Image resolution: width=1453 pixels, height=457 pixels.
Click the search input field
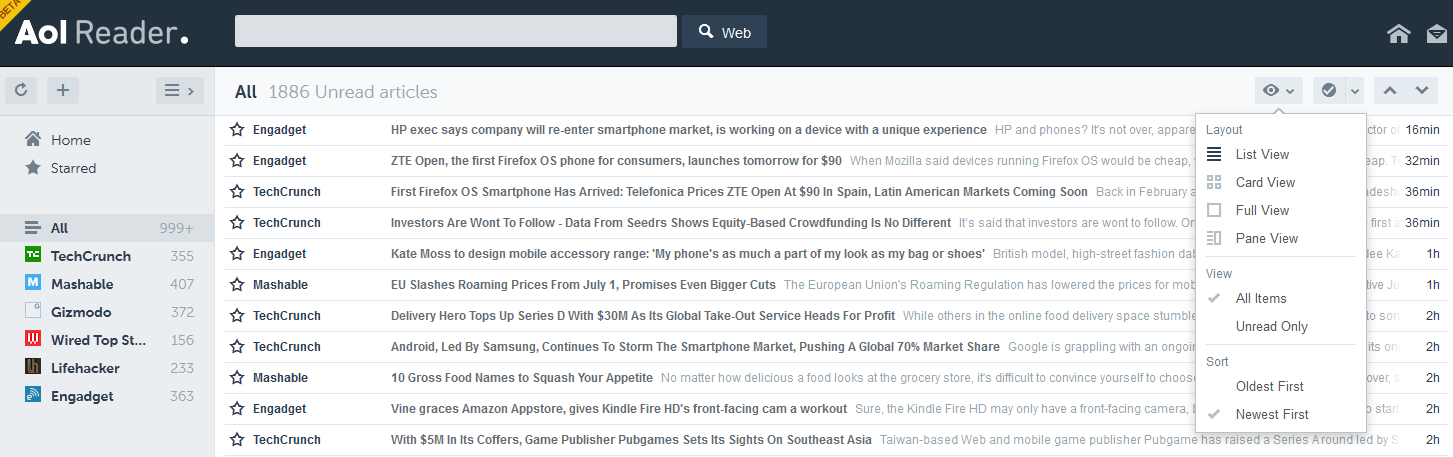pos(455,31)
